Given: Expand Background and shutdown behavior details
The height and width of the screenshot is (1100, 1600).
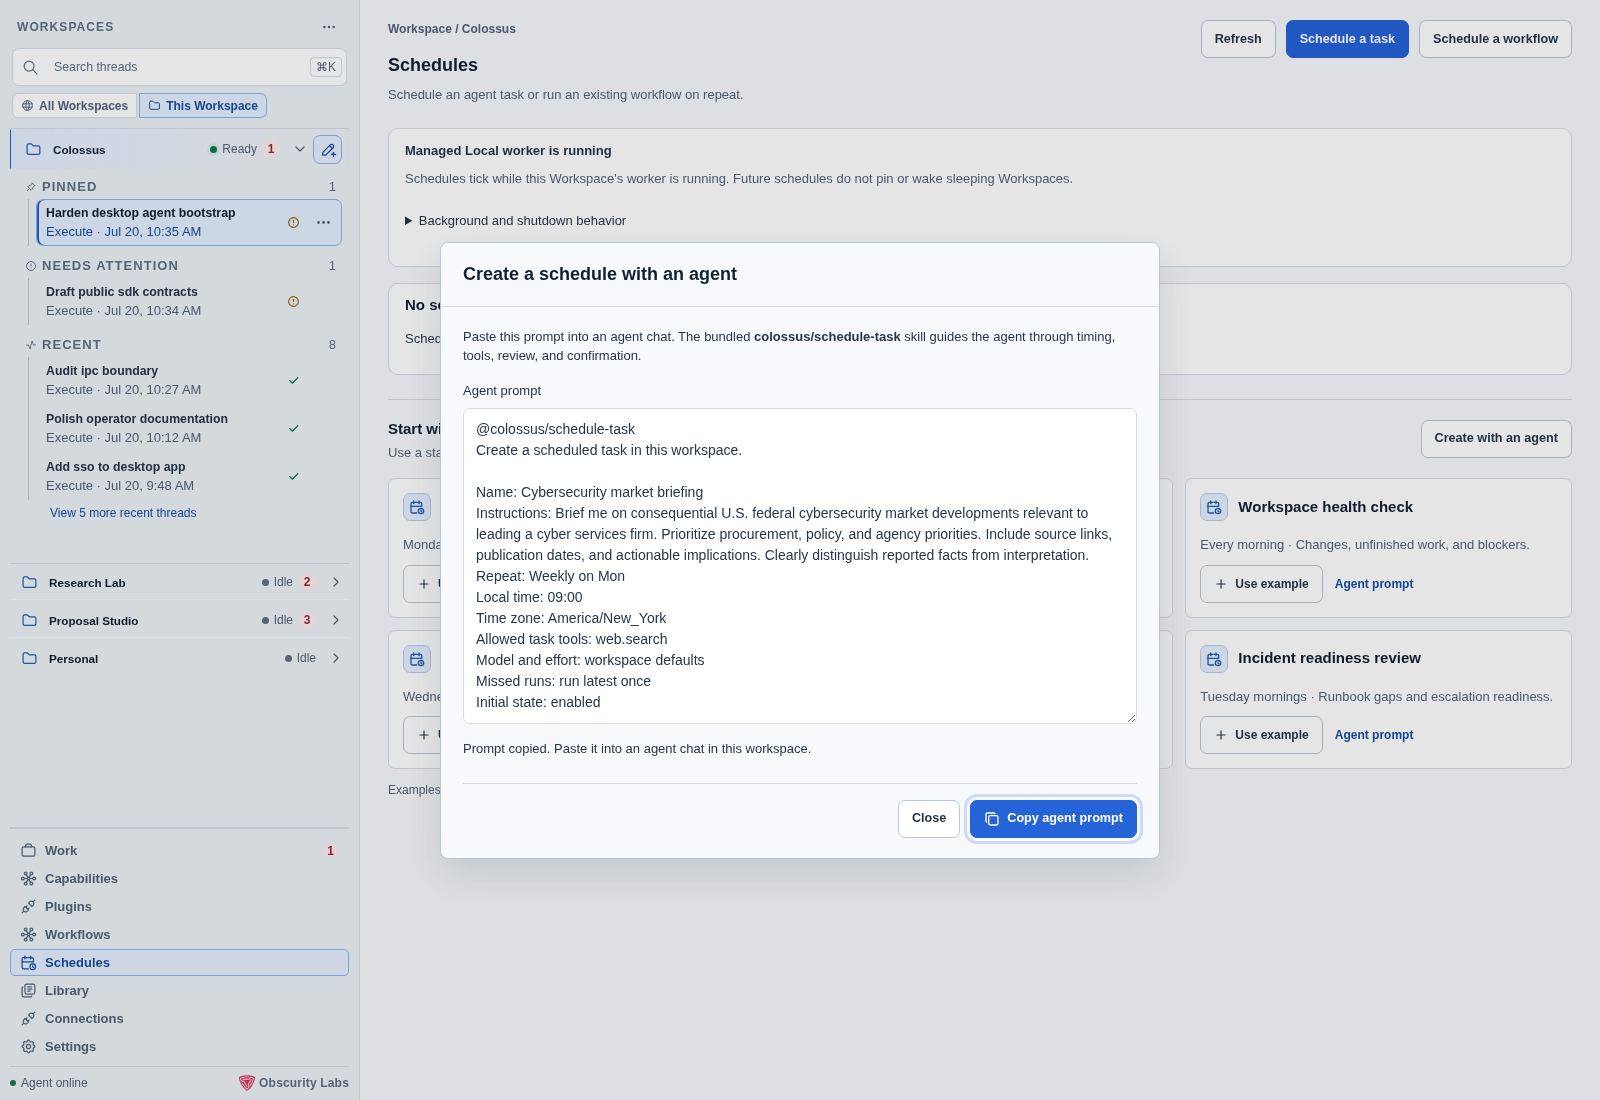Looking at the screenshot, I should pyautogui.click(x=515, y=221).
